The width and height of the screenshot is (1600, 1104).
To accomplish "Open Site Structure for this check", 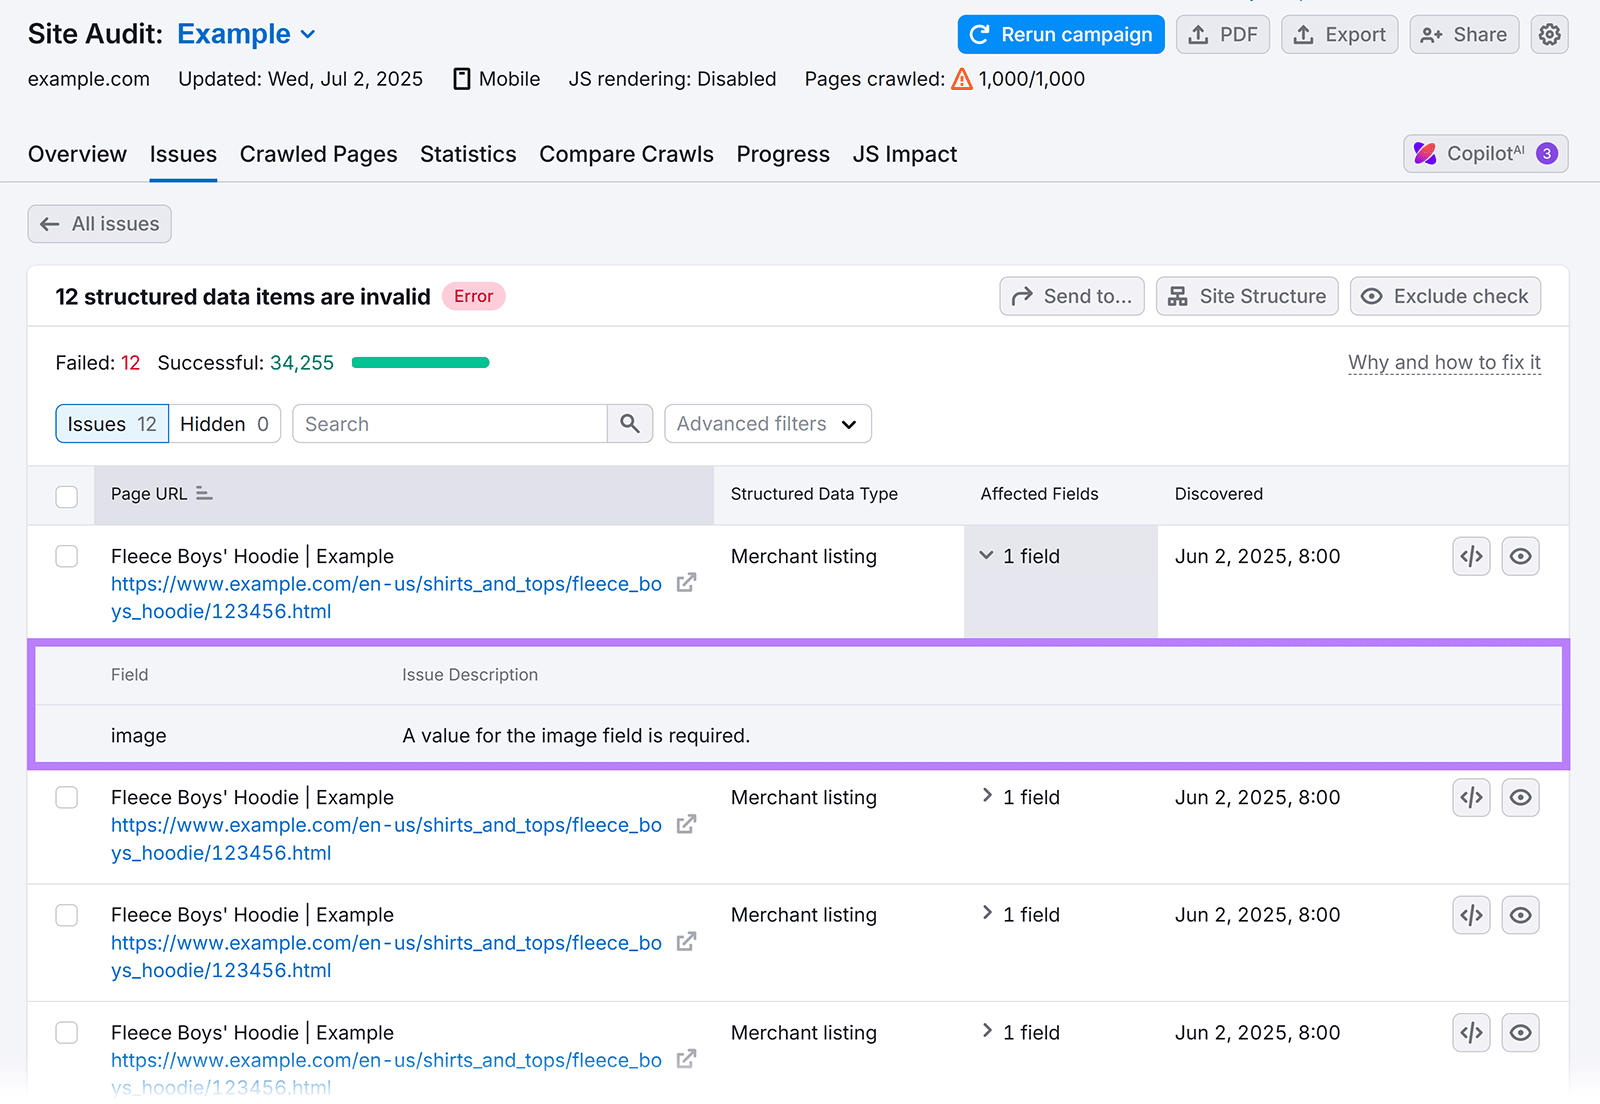I will click(x=1246, y=296).
